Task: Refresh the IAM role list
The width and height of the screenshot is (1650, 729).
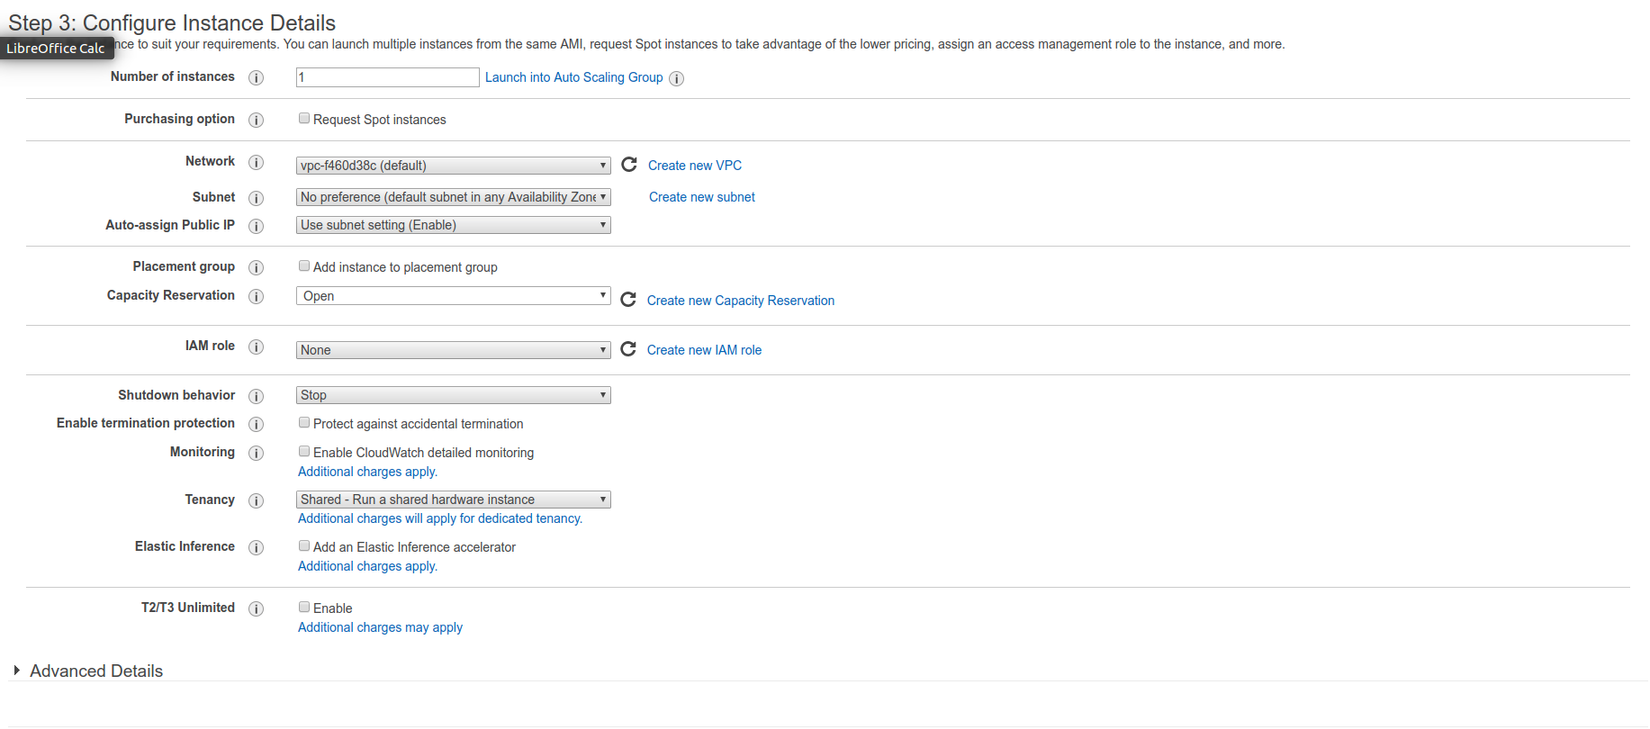Action: tap(628, 349)
